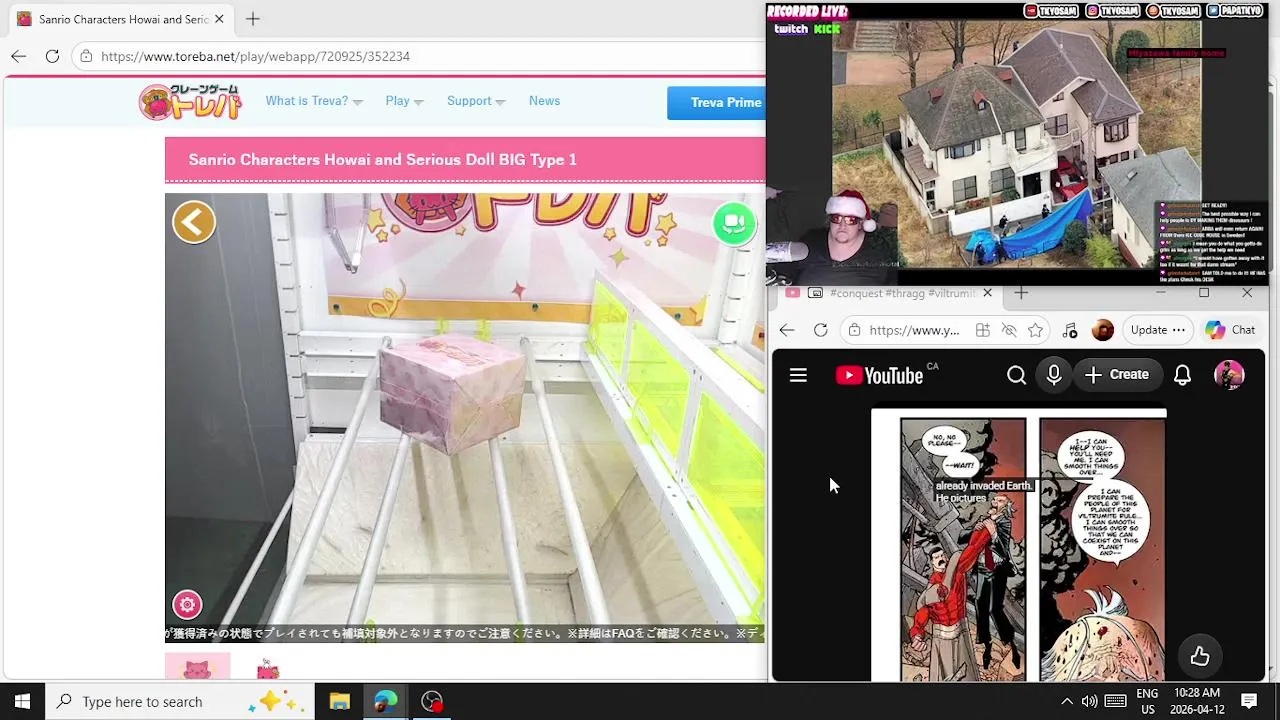Go back in the YouTube browser window
Viewport: 1280px width, 720px height.
pyautogui.click(x=787, y=330)
